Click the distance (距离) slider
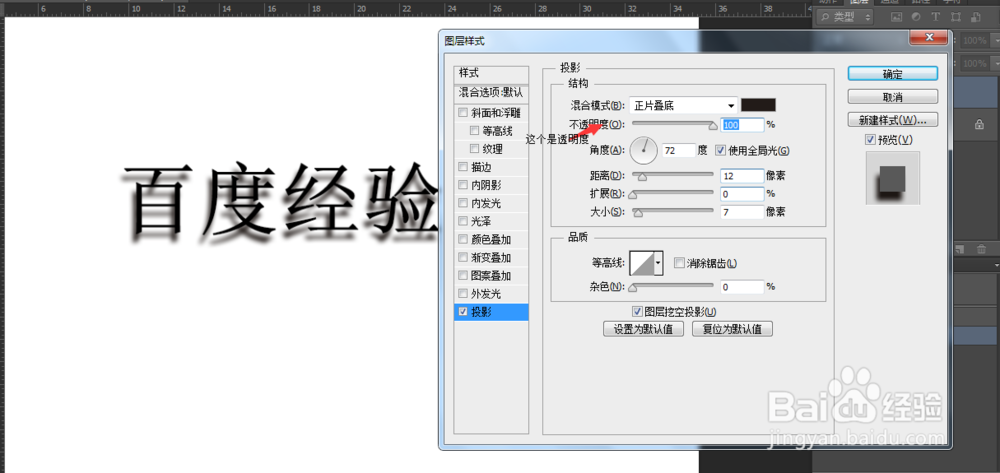This screenshot has width=1000, height=473. point(673,175)
